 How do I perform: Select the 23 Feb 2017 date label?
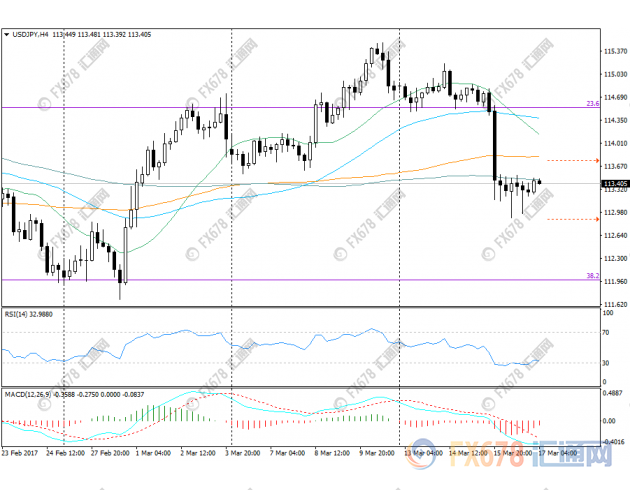click(x=22, y=452)
